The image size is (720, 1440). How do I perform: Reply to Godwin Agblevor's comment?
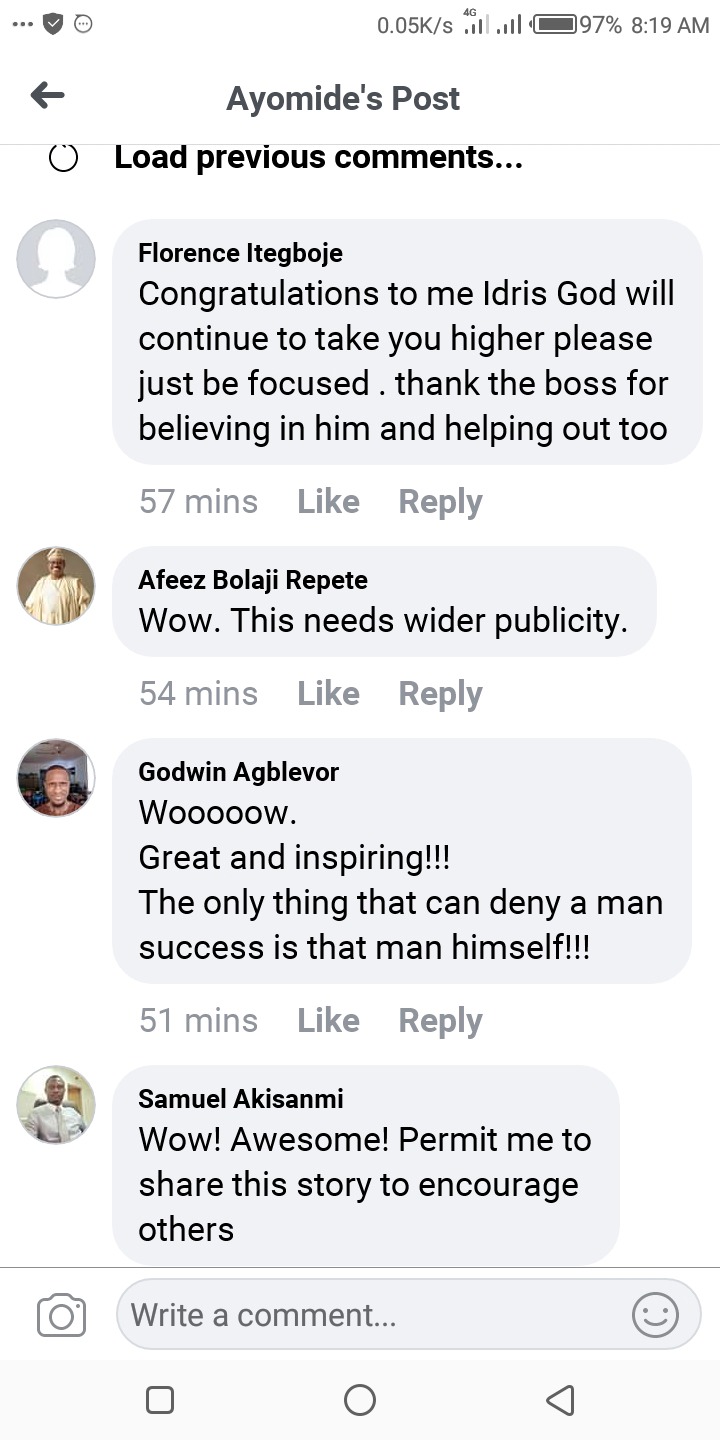pyautogui.click(x=440, y=1021)
